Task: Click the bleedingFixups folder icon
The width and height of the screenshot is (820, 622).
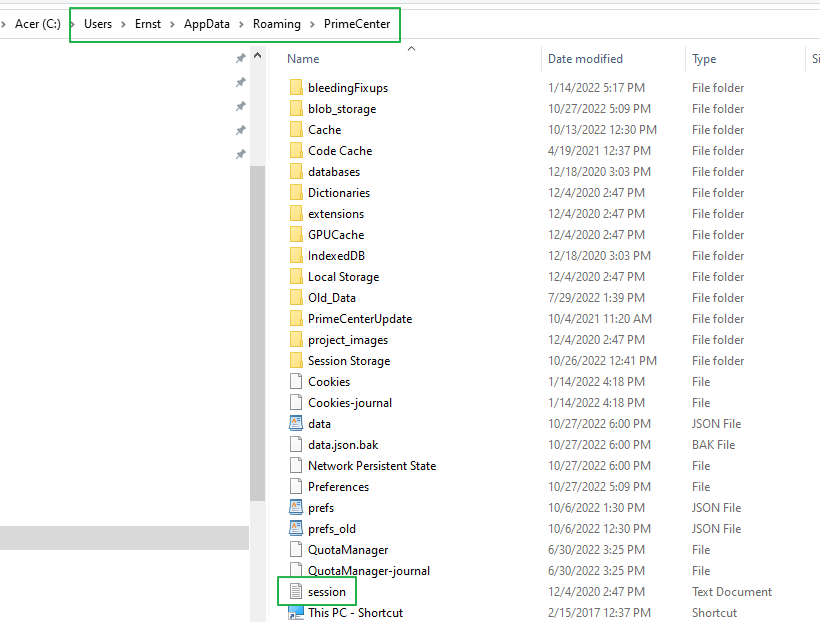Action: click(295, 88)
